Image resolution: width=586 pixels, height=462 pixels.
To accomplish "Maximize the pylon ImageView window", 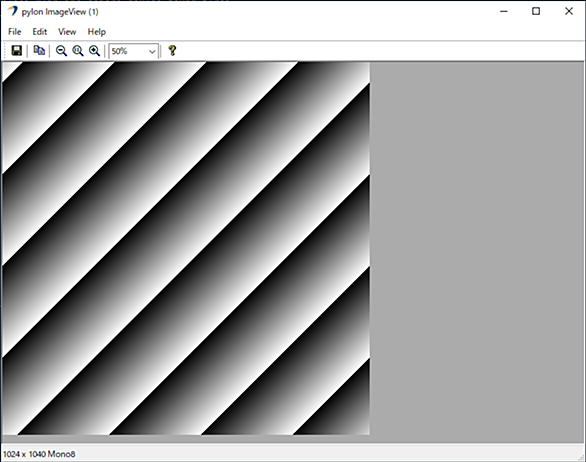I will pyautogui.click(x=536, y=11).
